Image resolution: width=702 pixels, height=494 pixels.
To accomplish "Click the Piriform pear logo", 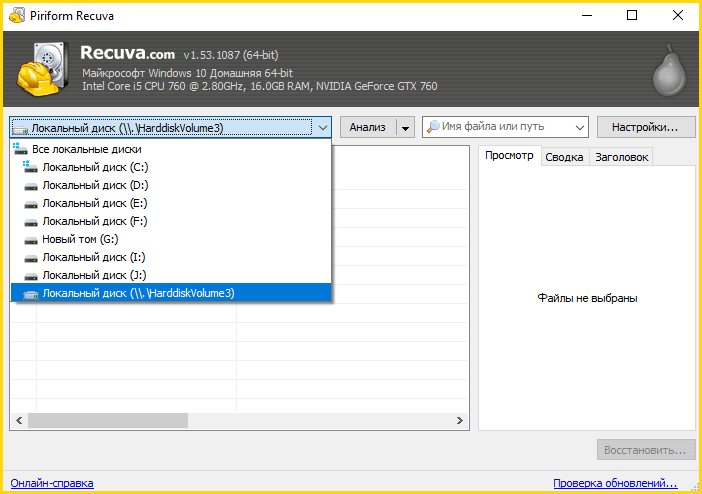I will 670,70.
